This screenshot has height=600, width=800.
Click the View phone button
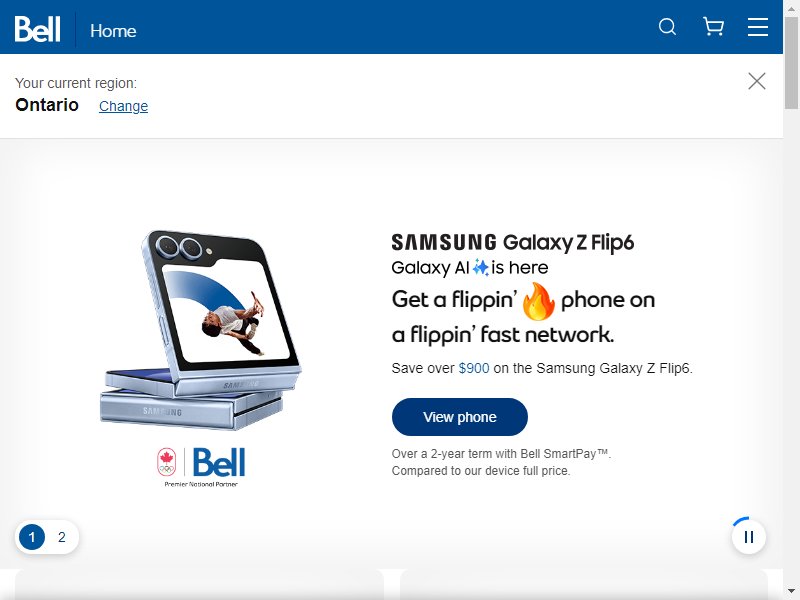(x=460, y=417)
